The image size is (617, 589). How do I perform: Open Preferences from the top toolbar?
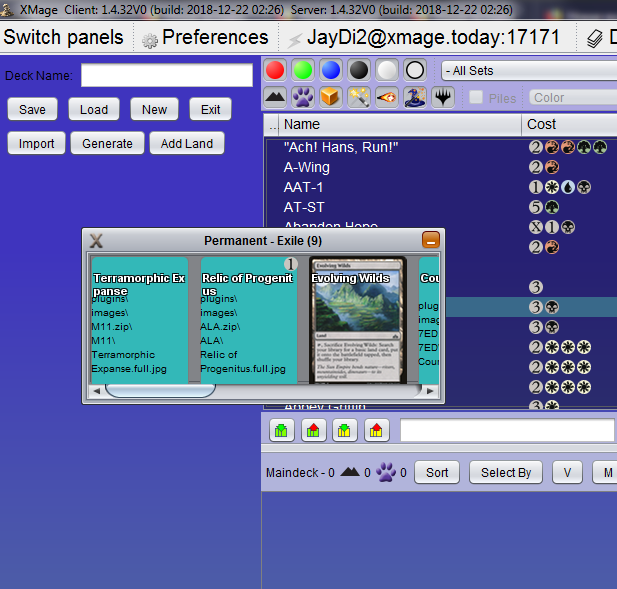[215, 37]
